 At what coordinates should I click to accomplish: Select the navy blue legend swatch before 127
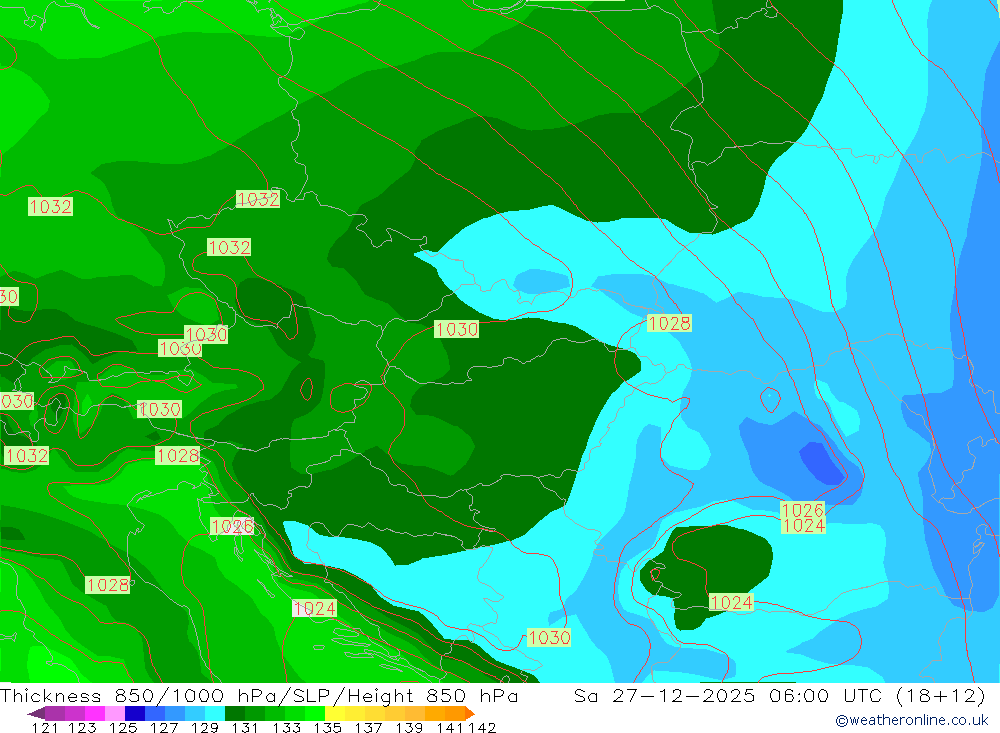(135, 713)
